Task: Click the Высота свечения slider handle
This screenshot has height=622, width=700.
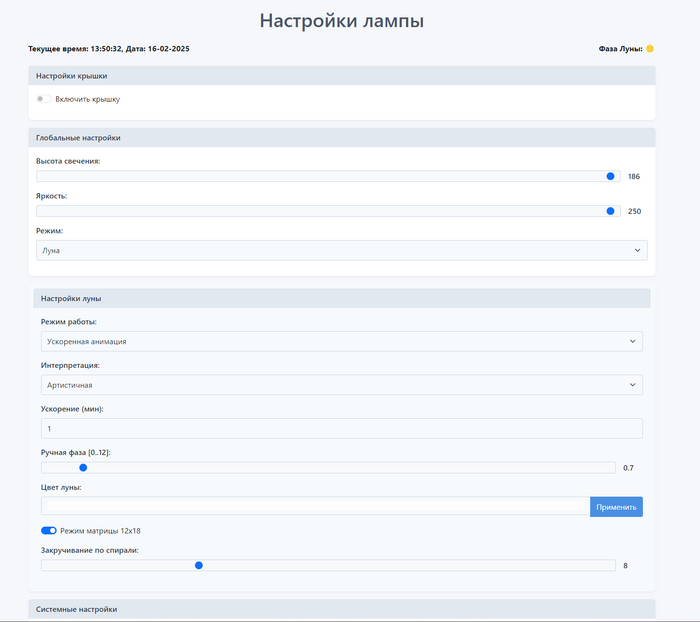Action: (x=611, y=176)
